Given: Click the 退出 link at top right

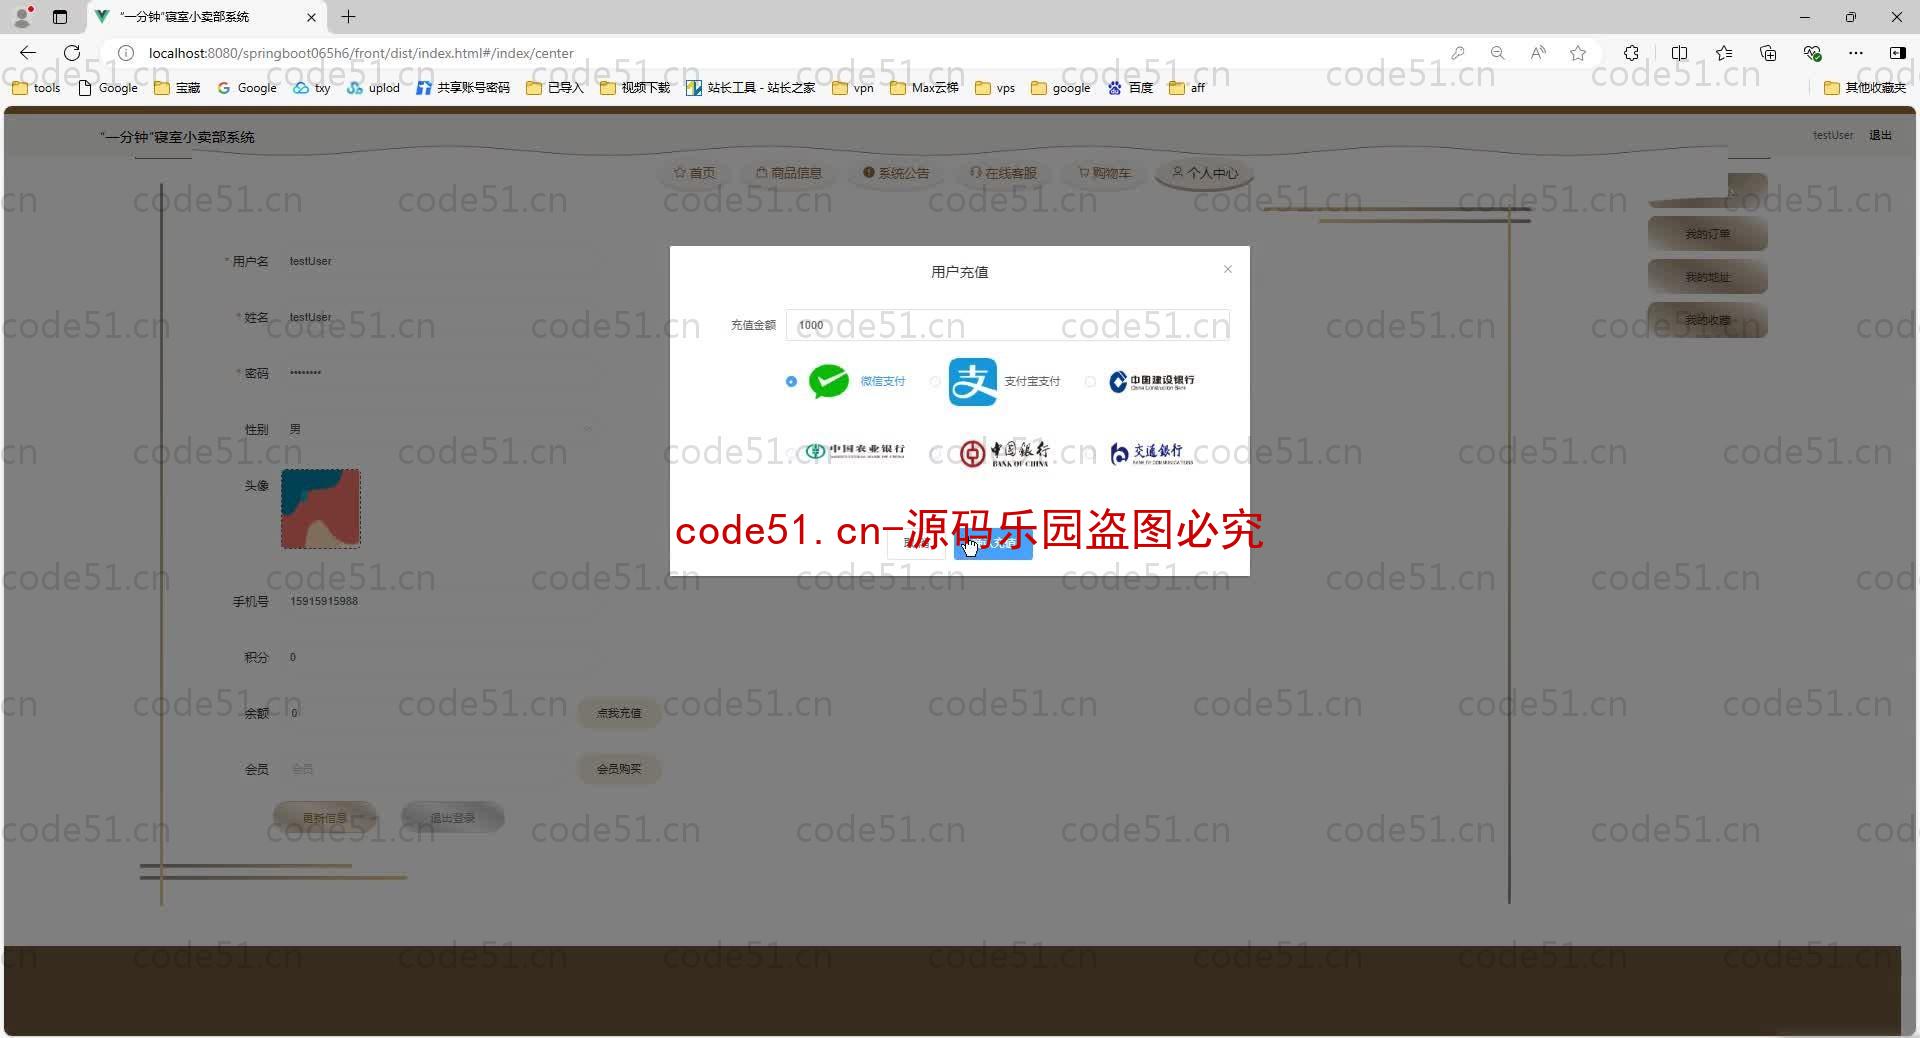Looking at the screenshot, I should [x=1880, y=135].
